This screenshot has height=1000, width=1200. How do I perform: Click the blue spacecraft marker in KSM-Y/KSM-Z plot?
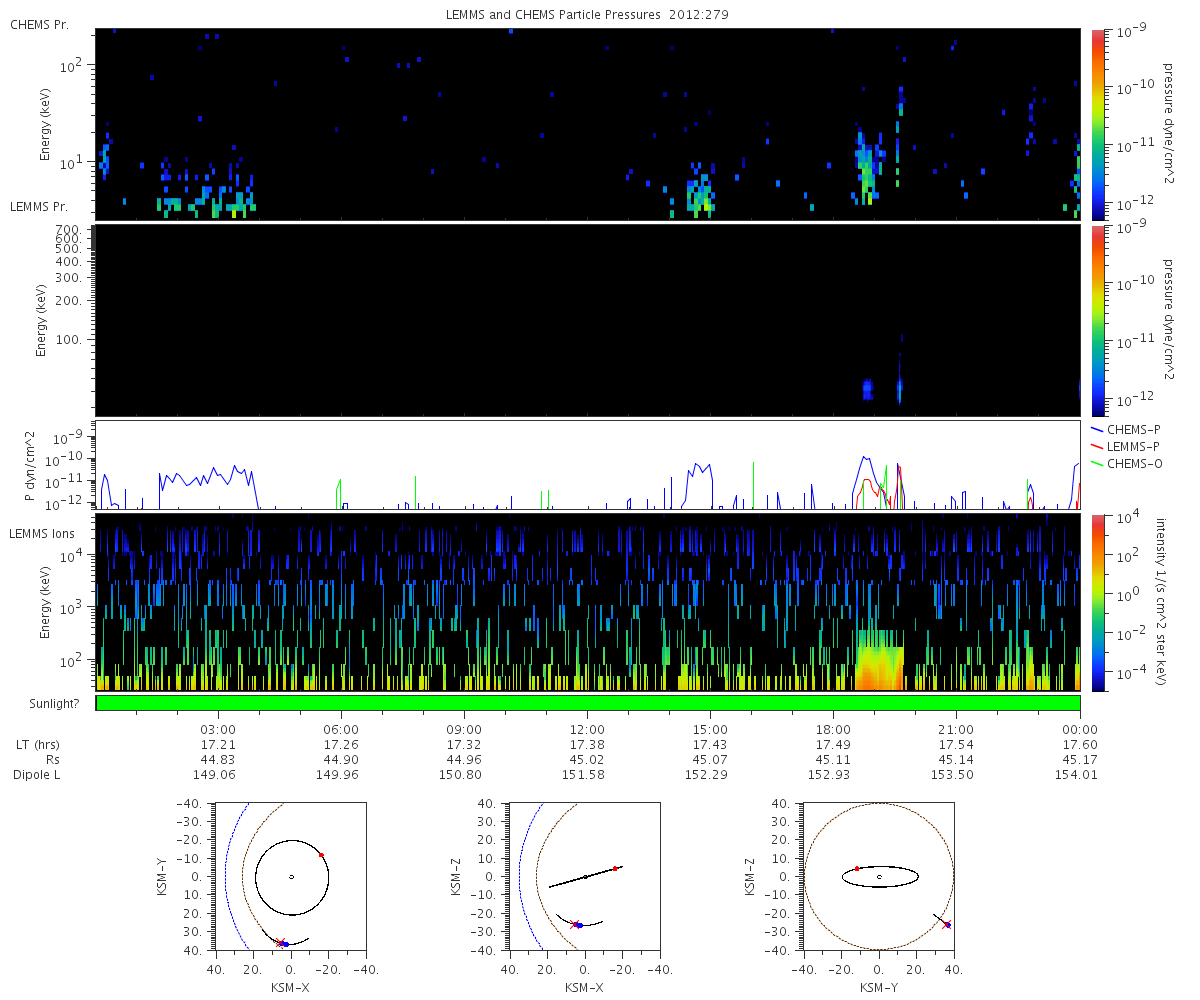point(947,925)
